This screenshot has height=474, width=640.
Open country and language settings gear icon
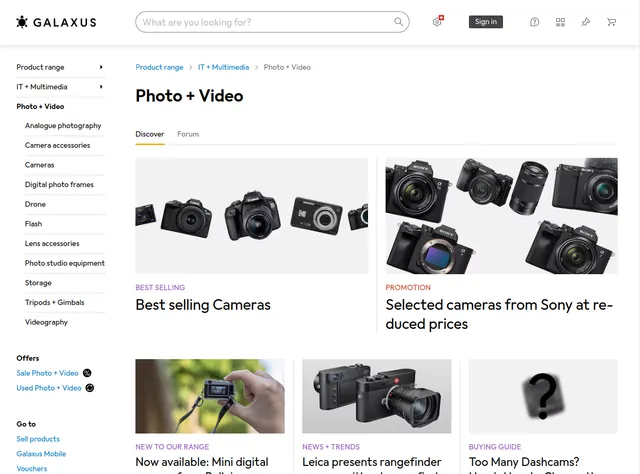[x=437, y=22]
